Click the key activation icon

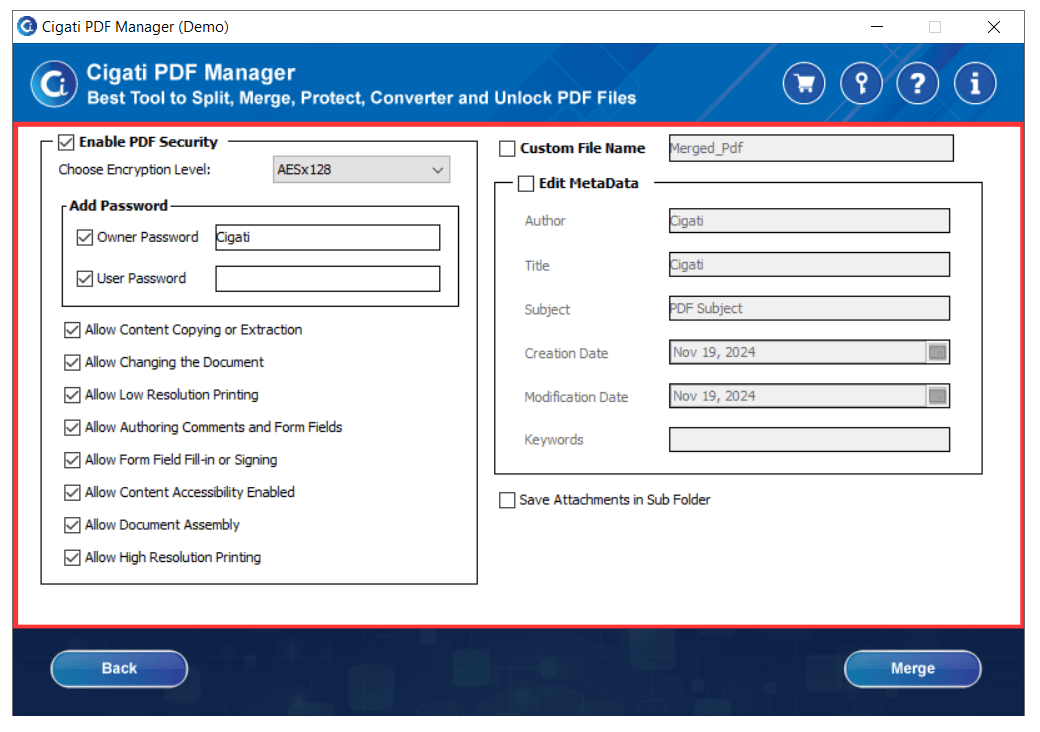coord(861,84)
